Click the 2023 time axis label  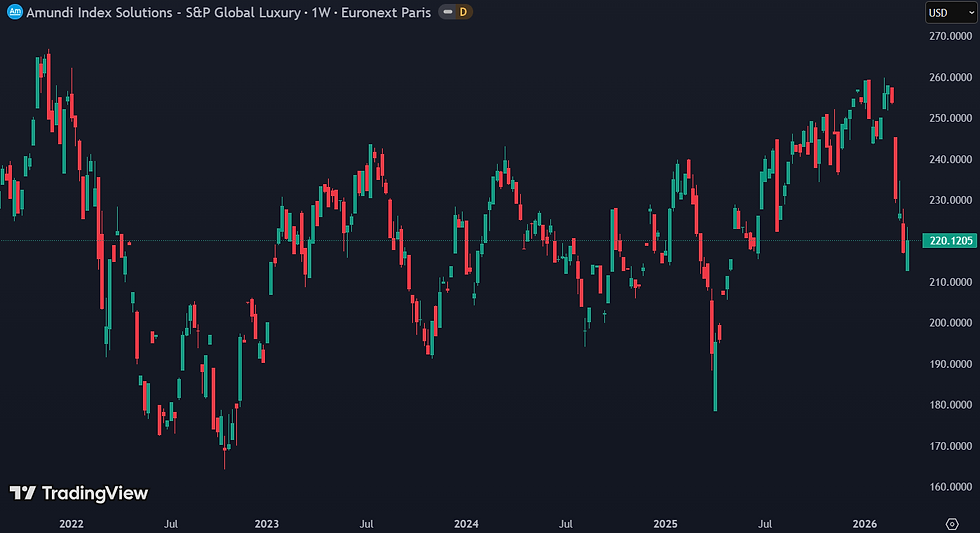267,524
